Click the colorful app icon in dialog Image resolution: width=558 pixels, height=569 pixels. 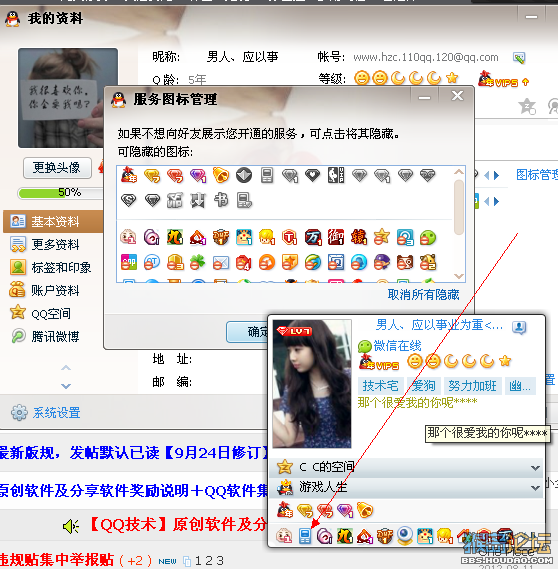(129, 262)
